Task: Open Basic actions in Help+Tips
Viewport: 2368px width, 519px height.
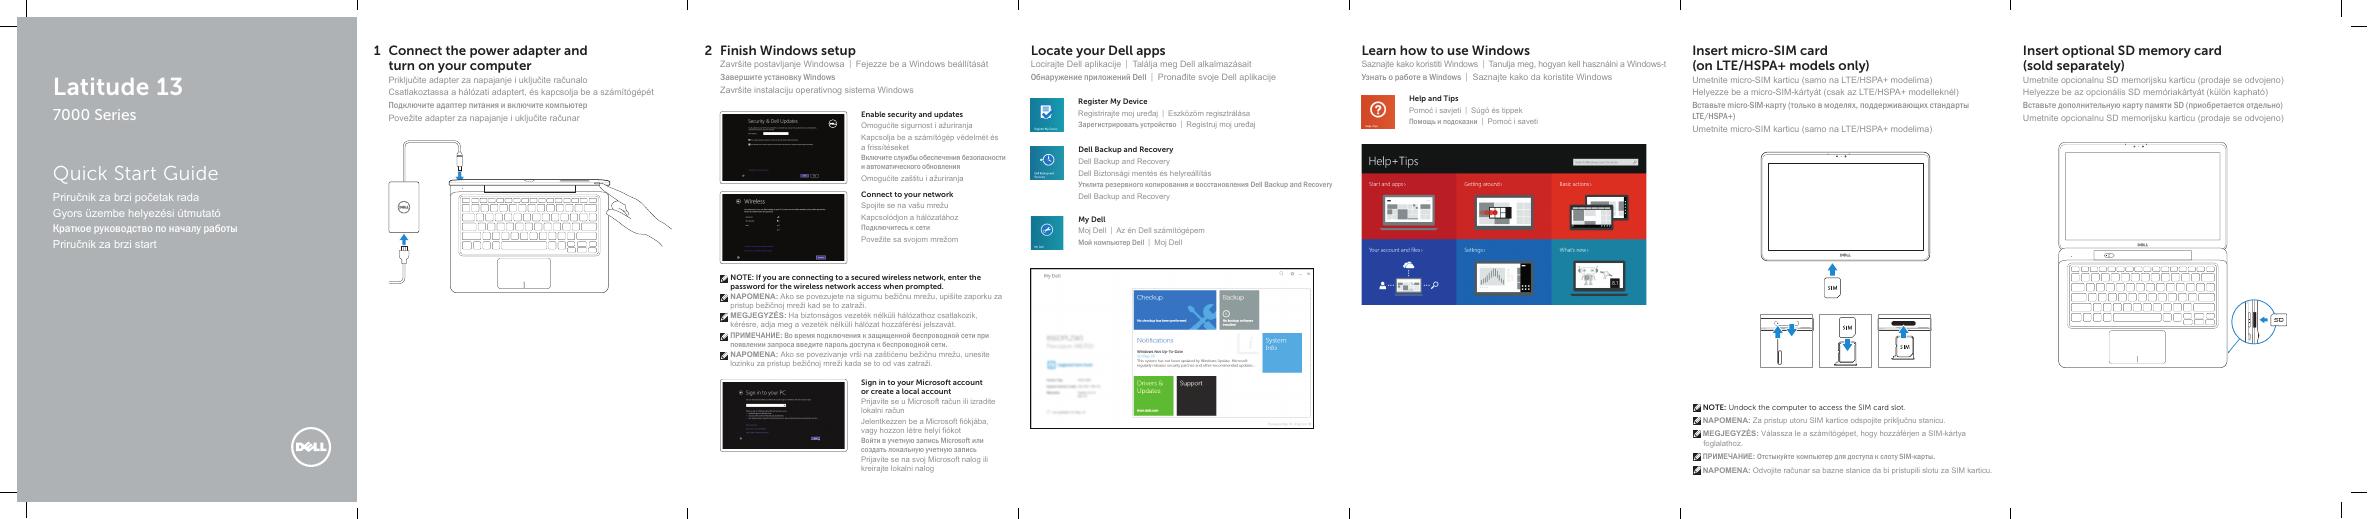Action: coord(1598,207)
